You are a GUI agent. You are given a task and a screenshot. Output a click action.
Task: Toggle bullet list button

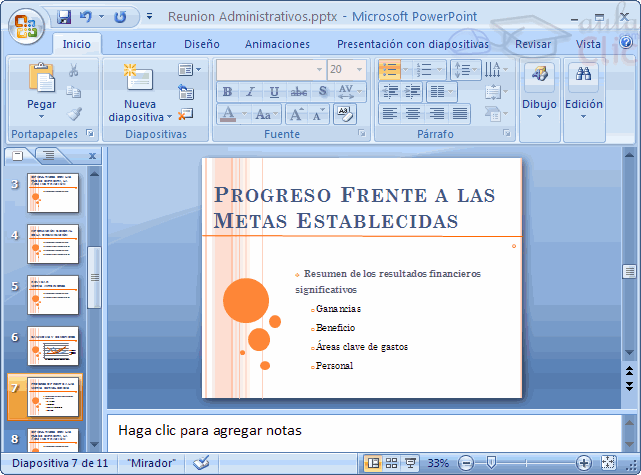pos(389,69)
